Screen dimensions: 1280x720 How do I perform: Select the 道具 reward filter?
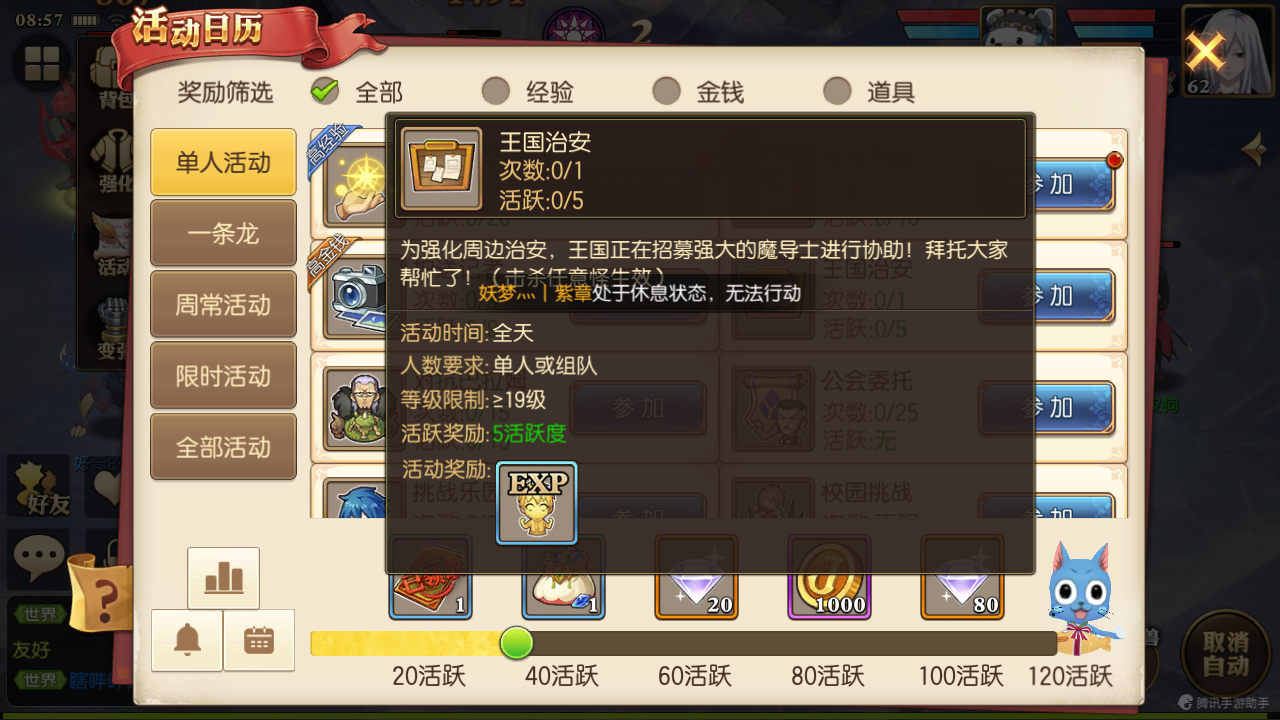tap(870, 92)
